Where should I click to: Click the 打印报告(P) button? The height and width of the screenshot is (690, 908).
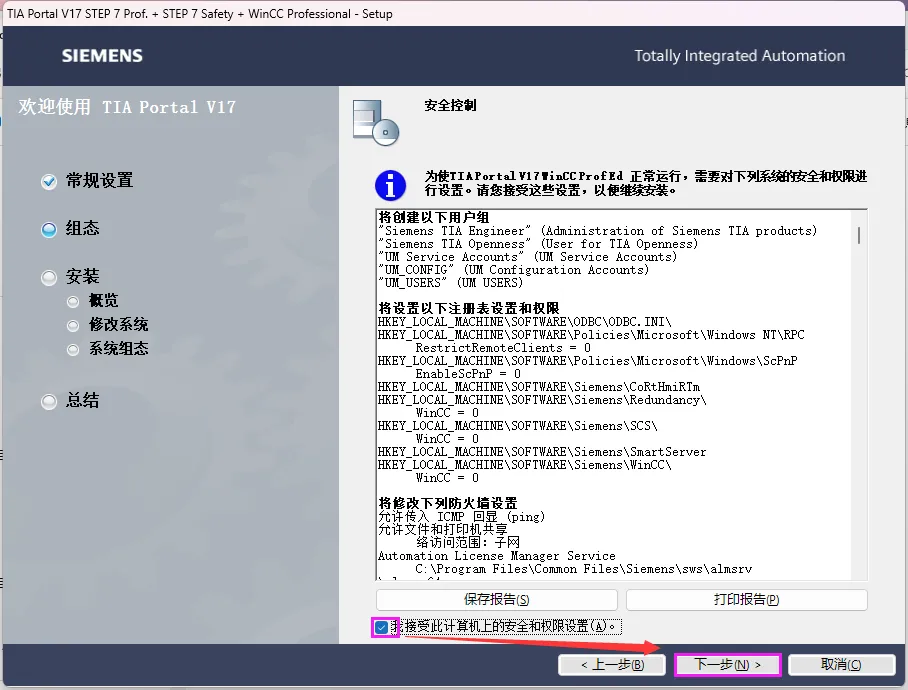[746, 600]
